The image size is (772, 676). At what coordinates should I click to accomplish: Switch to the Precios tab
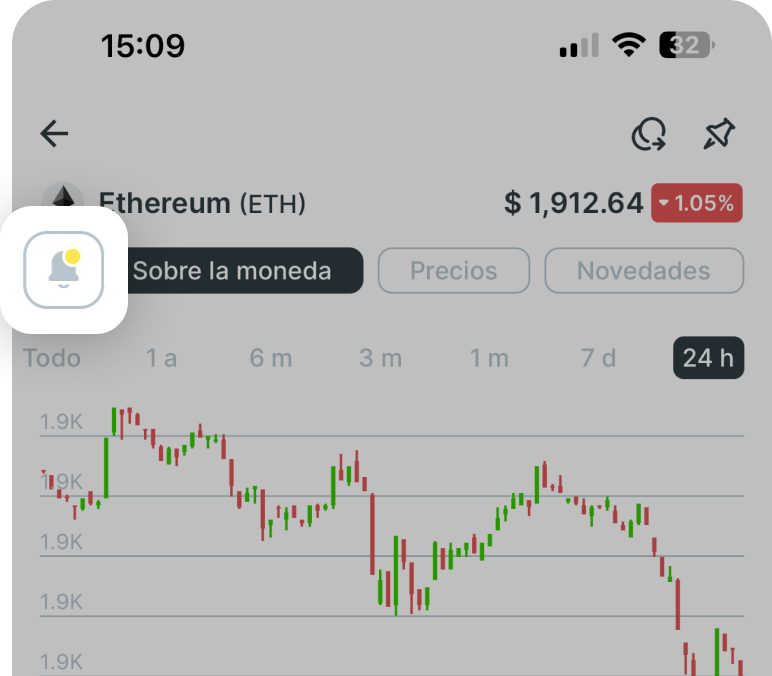tap(453, 270)
